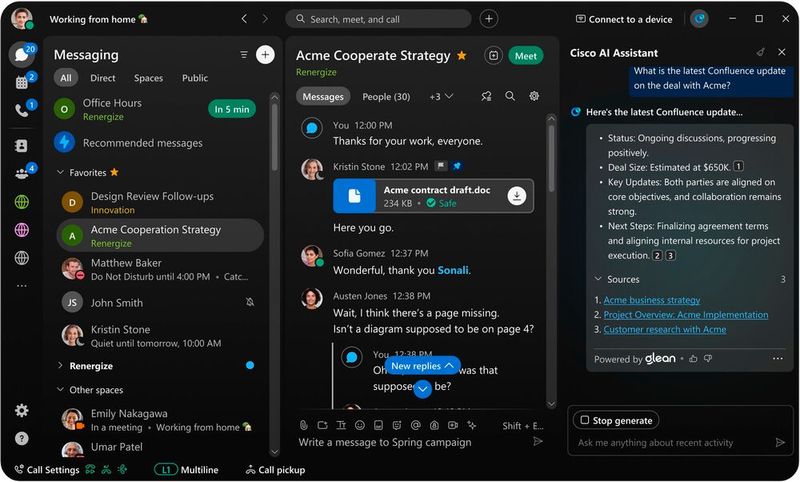Toggle the muted bell on the John Smith row
Screen dimensions: 800x482
[249, 302]
